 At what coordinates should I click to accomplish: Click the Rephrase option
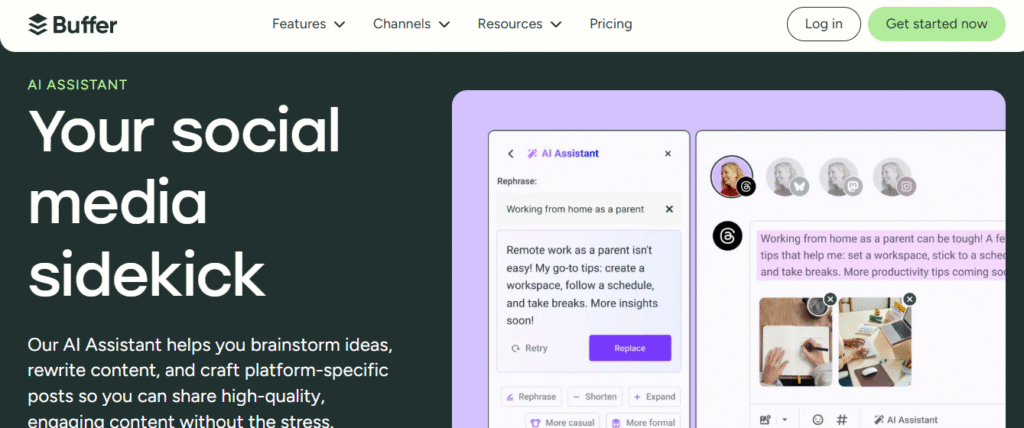point(531,397)
